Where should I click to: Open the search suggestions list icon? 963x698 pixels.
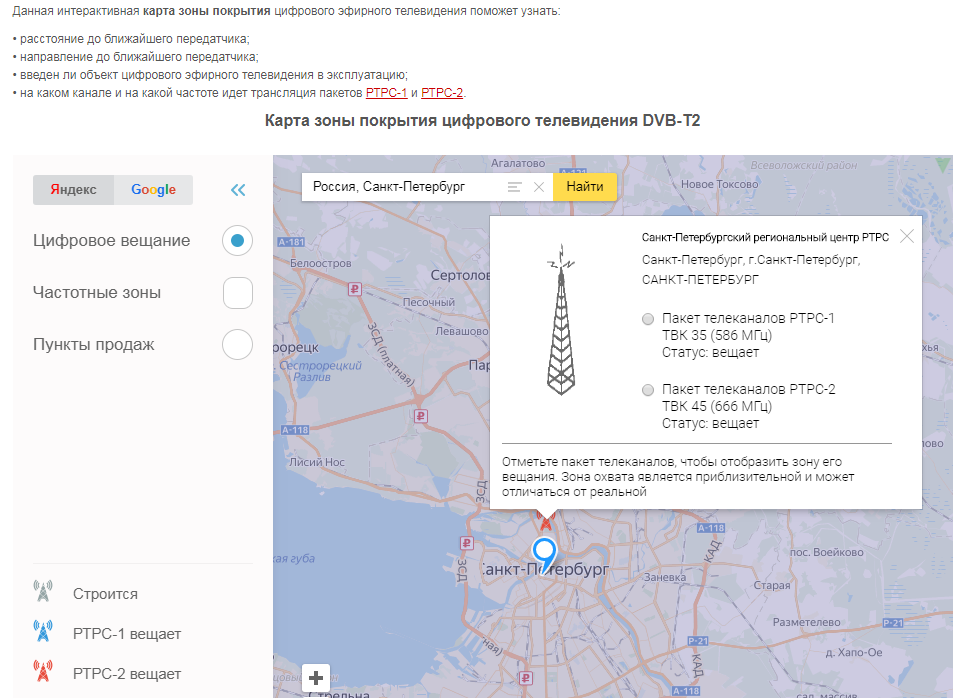[515, 187]
